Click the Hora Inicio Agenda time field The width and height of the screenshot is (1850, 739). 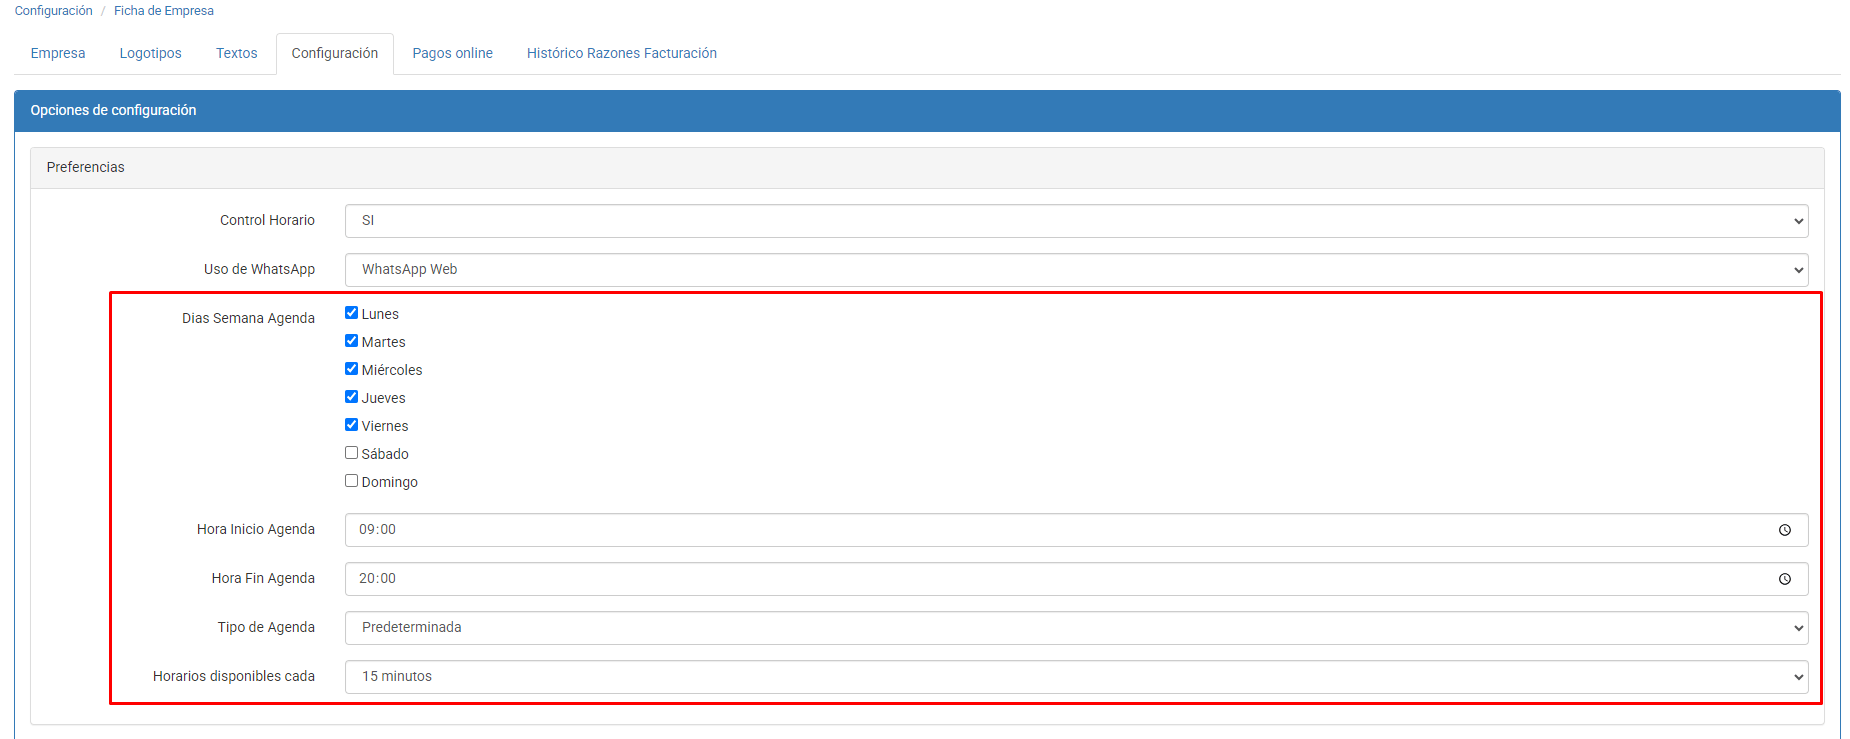coord(1000,530)
